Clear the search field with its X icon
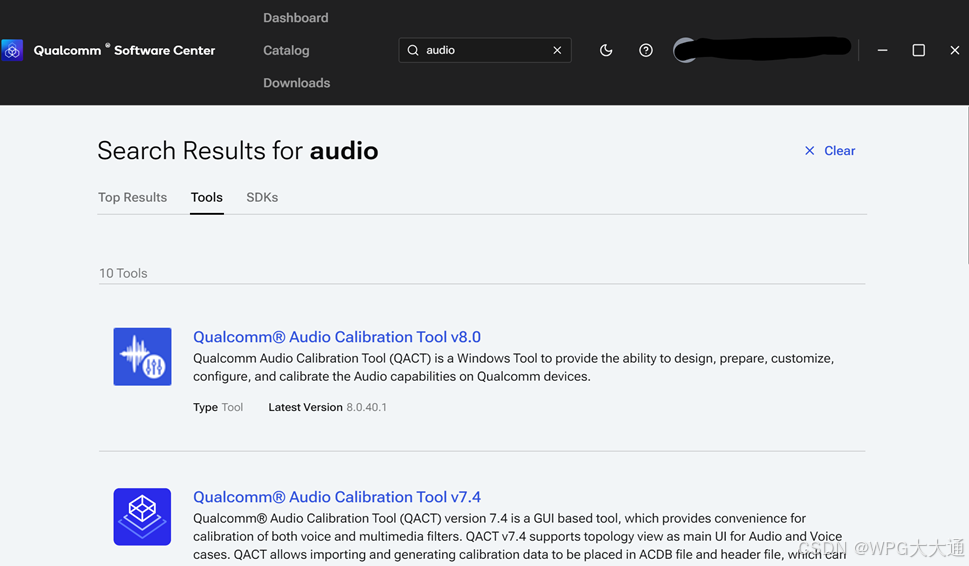This screenshot has width=969, height=566. pyautogui.click(x=557, y=50)
